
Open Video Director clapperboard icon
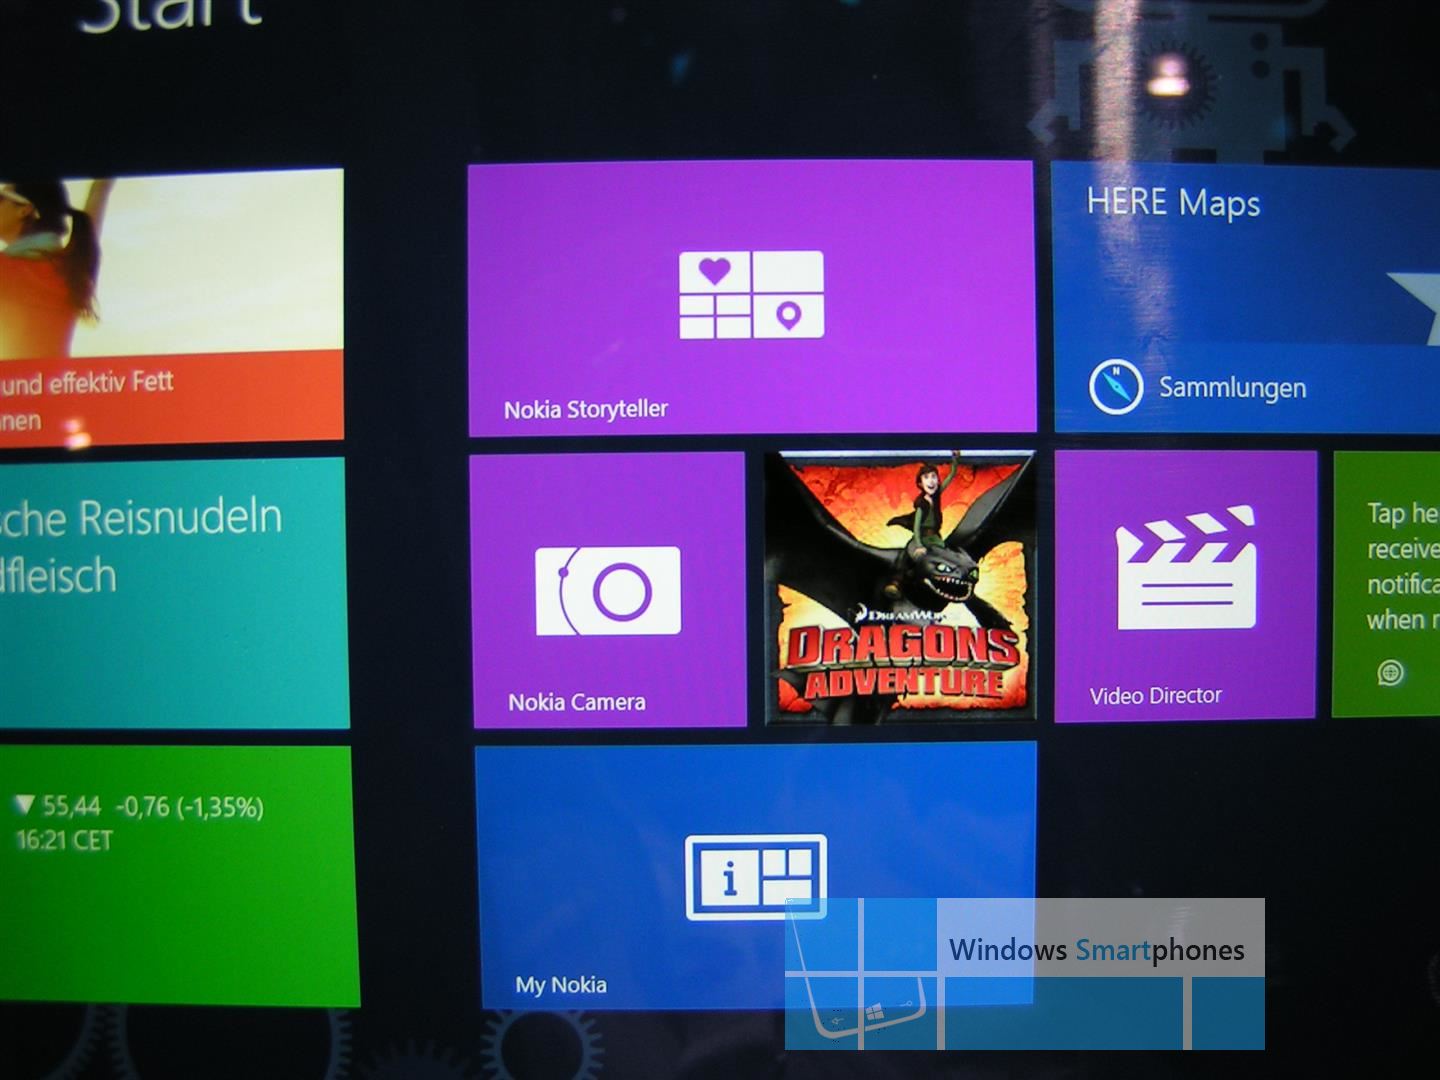coord(1186,567)
